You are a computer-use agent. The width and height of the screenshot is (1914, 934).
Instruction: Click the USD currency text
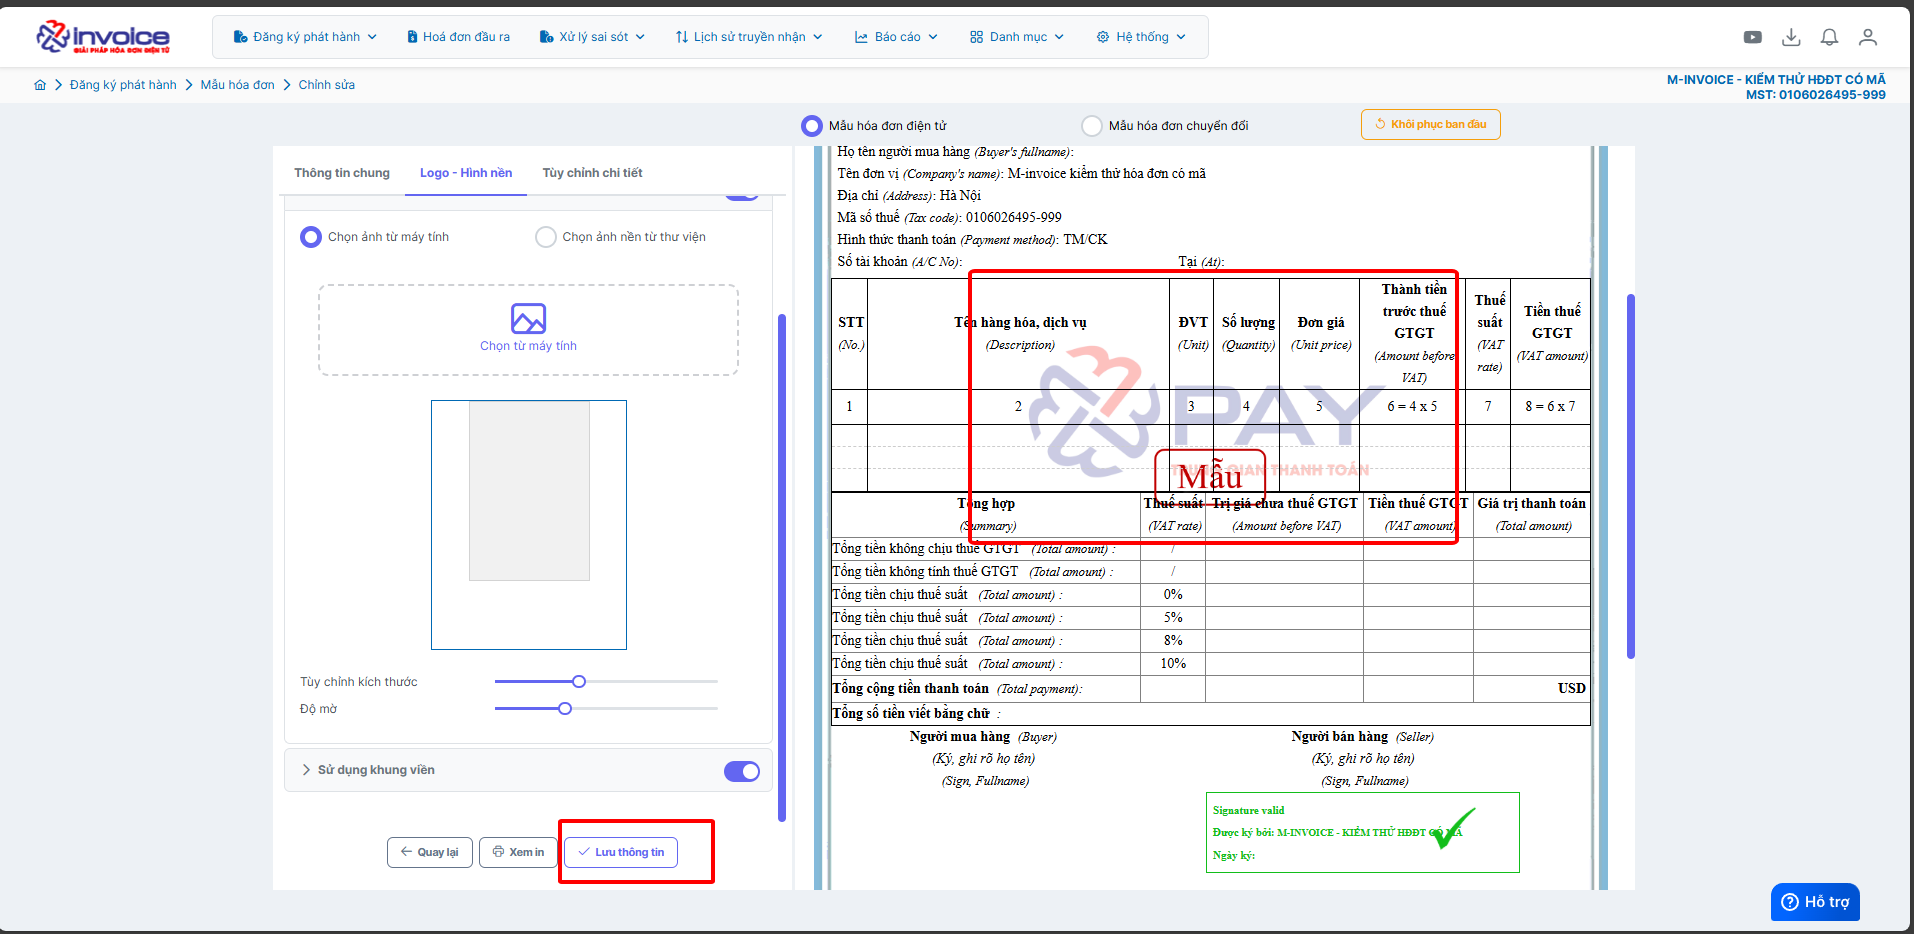(1571, 688)
